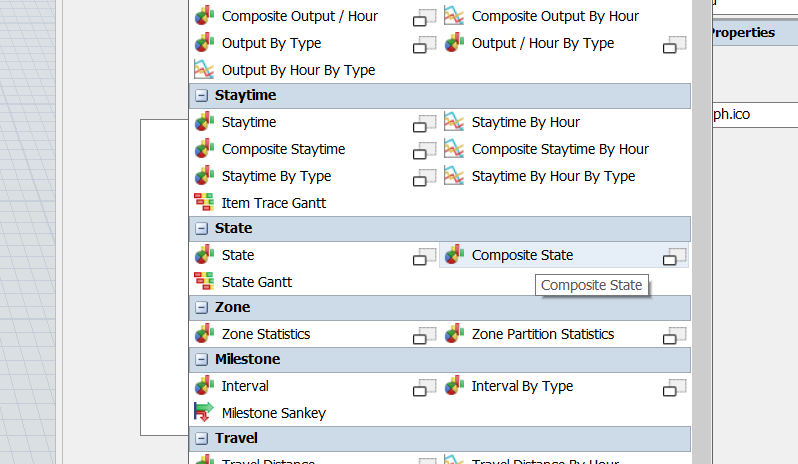The height and width of the screenshot is (464, 798).
Task: Select Staytime By Type chart option
Action: point(276,176)
